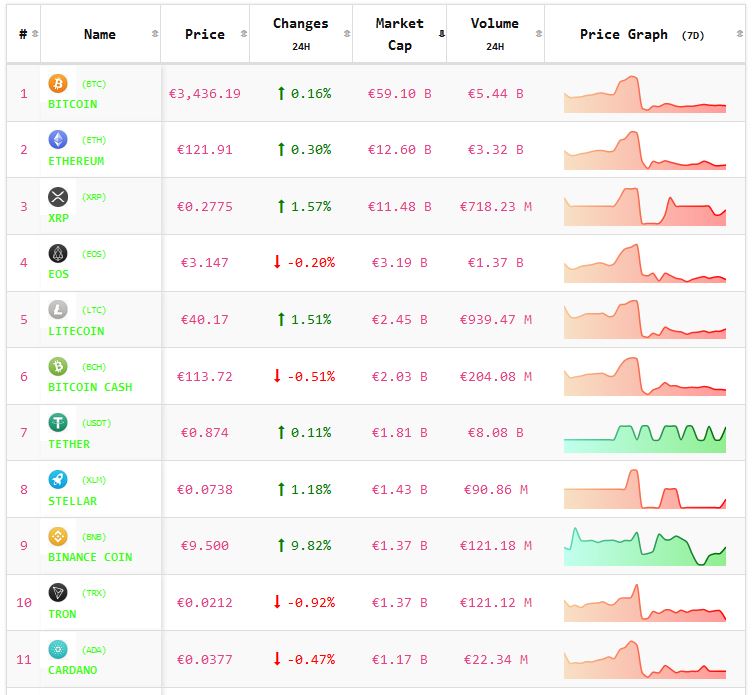Click the Cardano coin icon
This screenshot has height=695, width=754.
[x=58, y=650]
